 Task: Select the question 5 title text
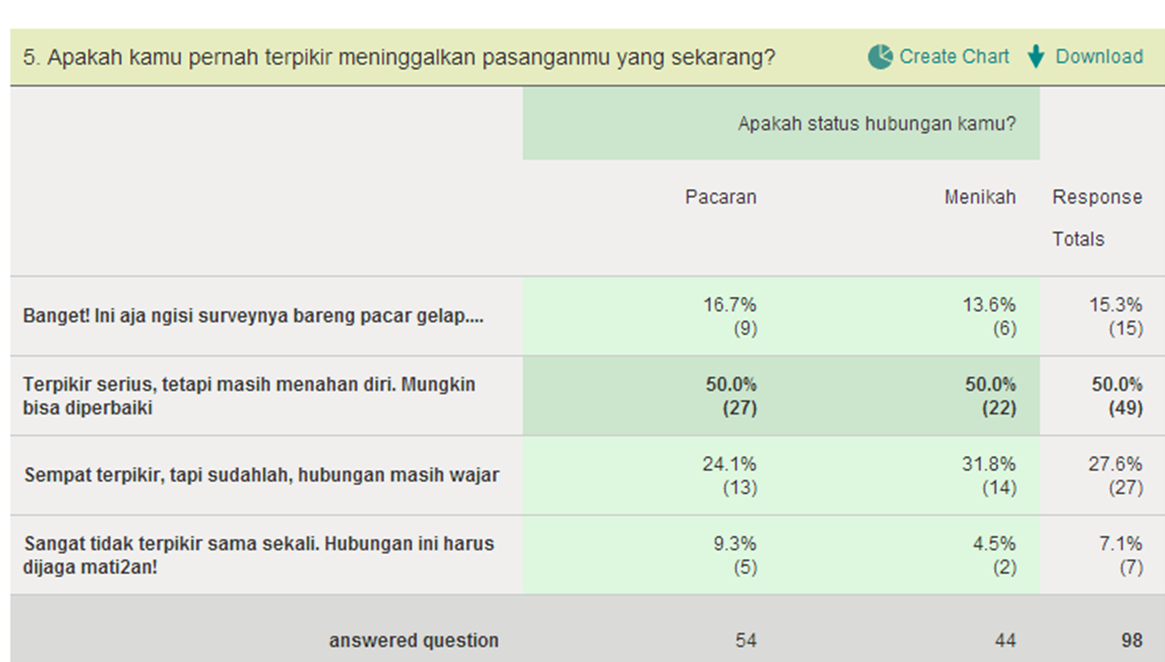pyautogui.click(x=399, y=57)
